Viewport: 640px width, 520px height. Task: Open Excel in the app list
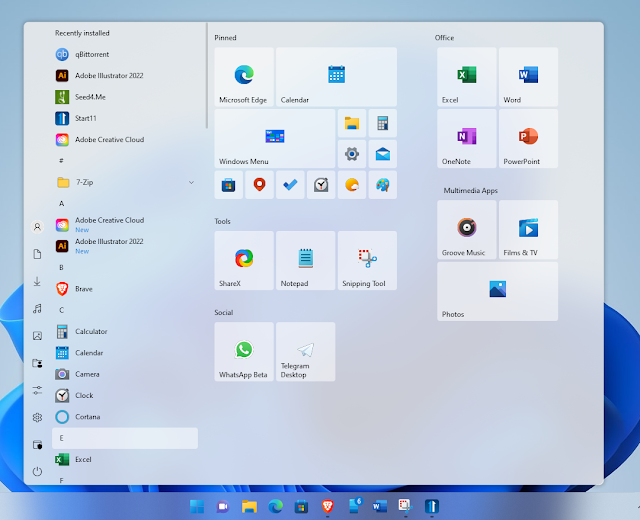[125, 460]
